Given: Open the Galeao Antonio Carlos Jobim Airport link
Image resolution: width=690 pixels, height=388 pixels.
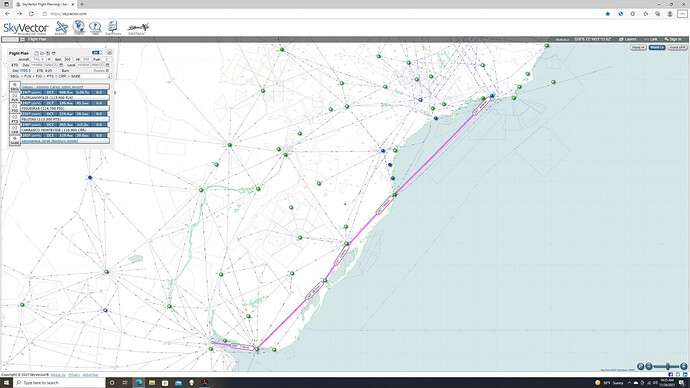Looking at the screenshot, I should point(52,87).
